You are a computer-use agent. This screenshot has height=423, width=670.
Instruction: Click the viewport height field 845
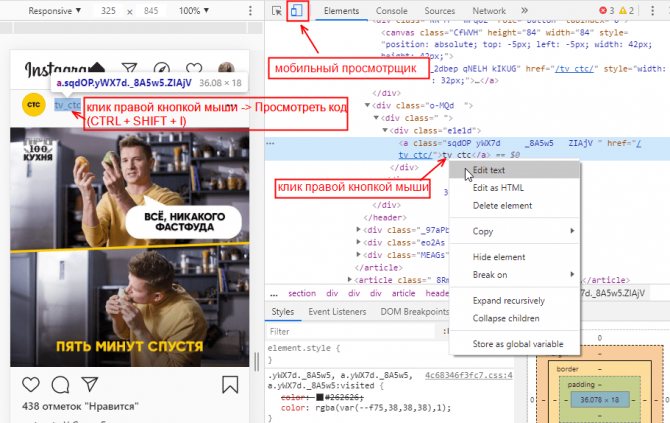[x=151, y=11]
